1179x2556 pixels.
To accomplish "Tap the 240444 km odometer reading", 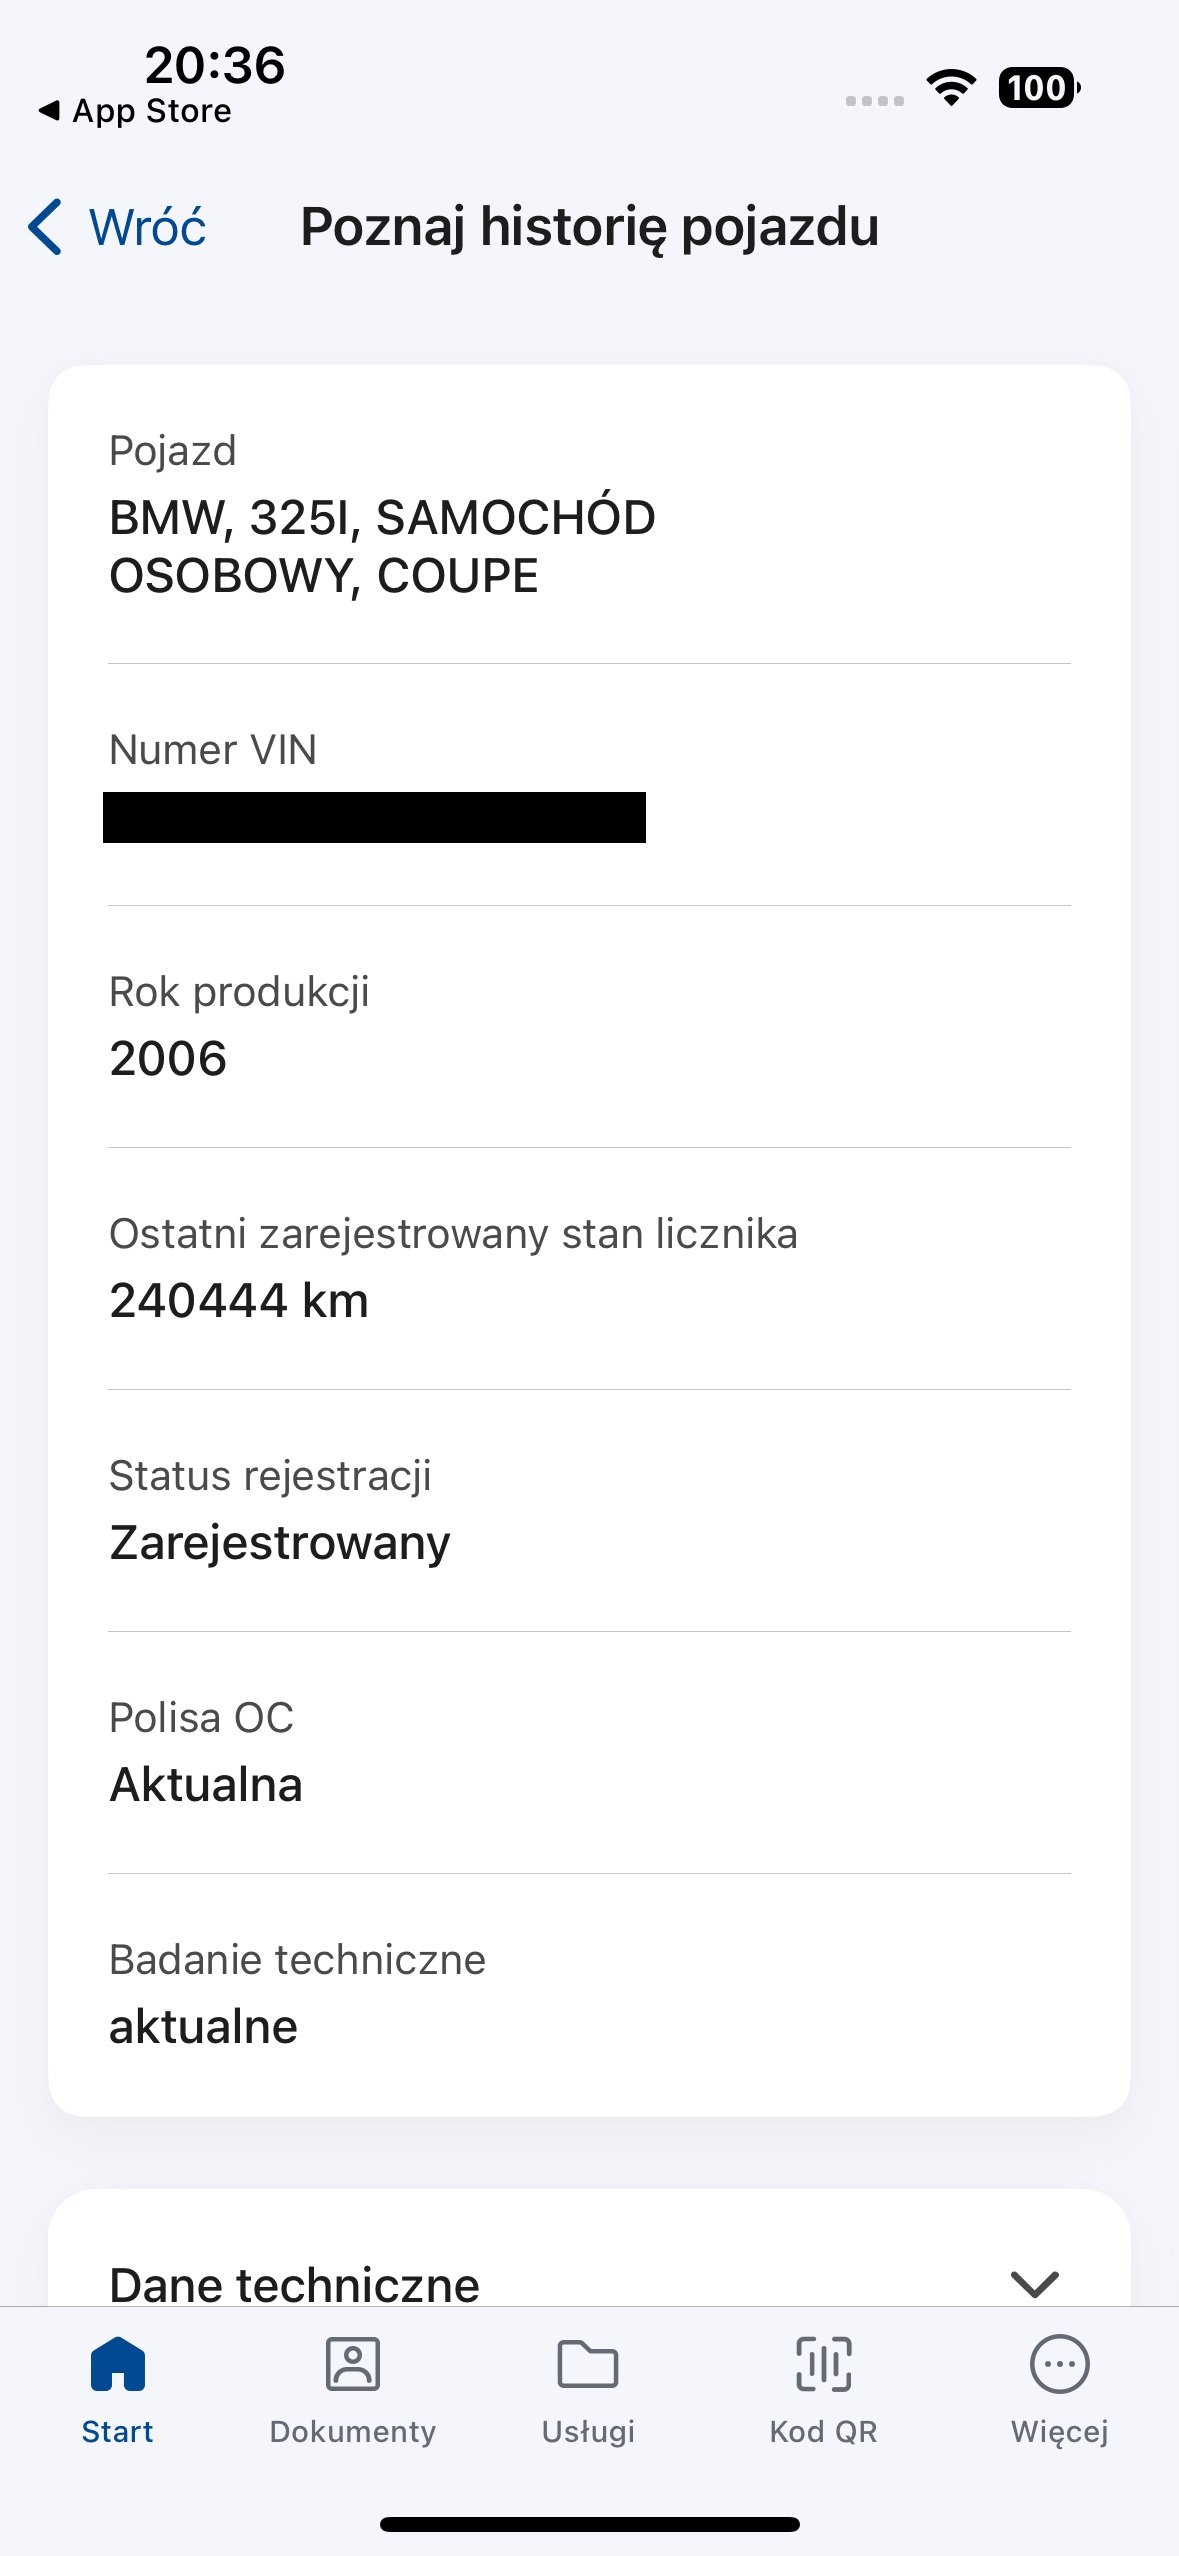I will (239, 1301).
